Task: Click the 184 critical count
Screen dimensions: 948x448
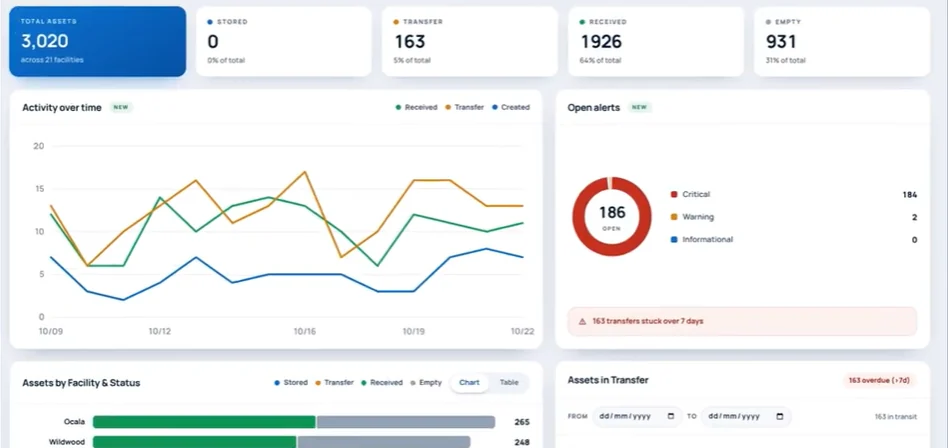Action: click(x=910, y=195)
